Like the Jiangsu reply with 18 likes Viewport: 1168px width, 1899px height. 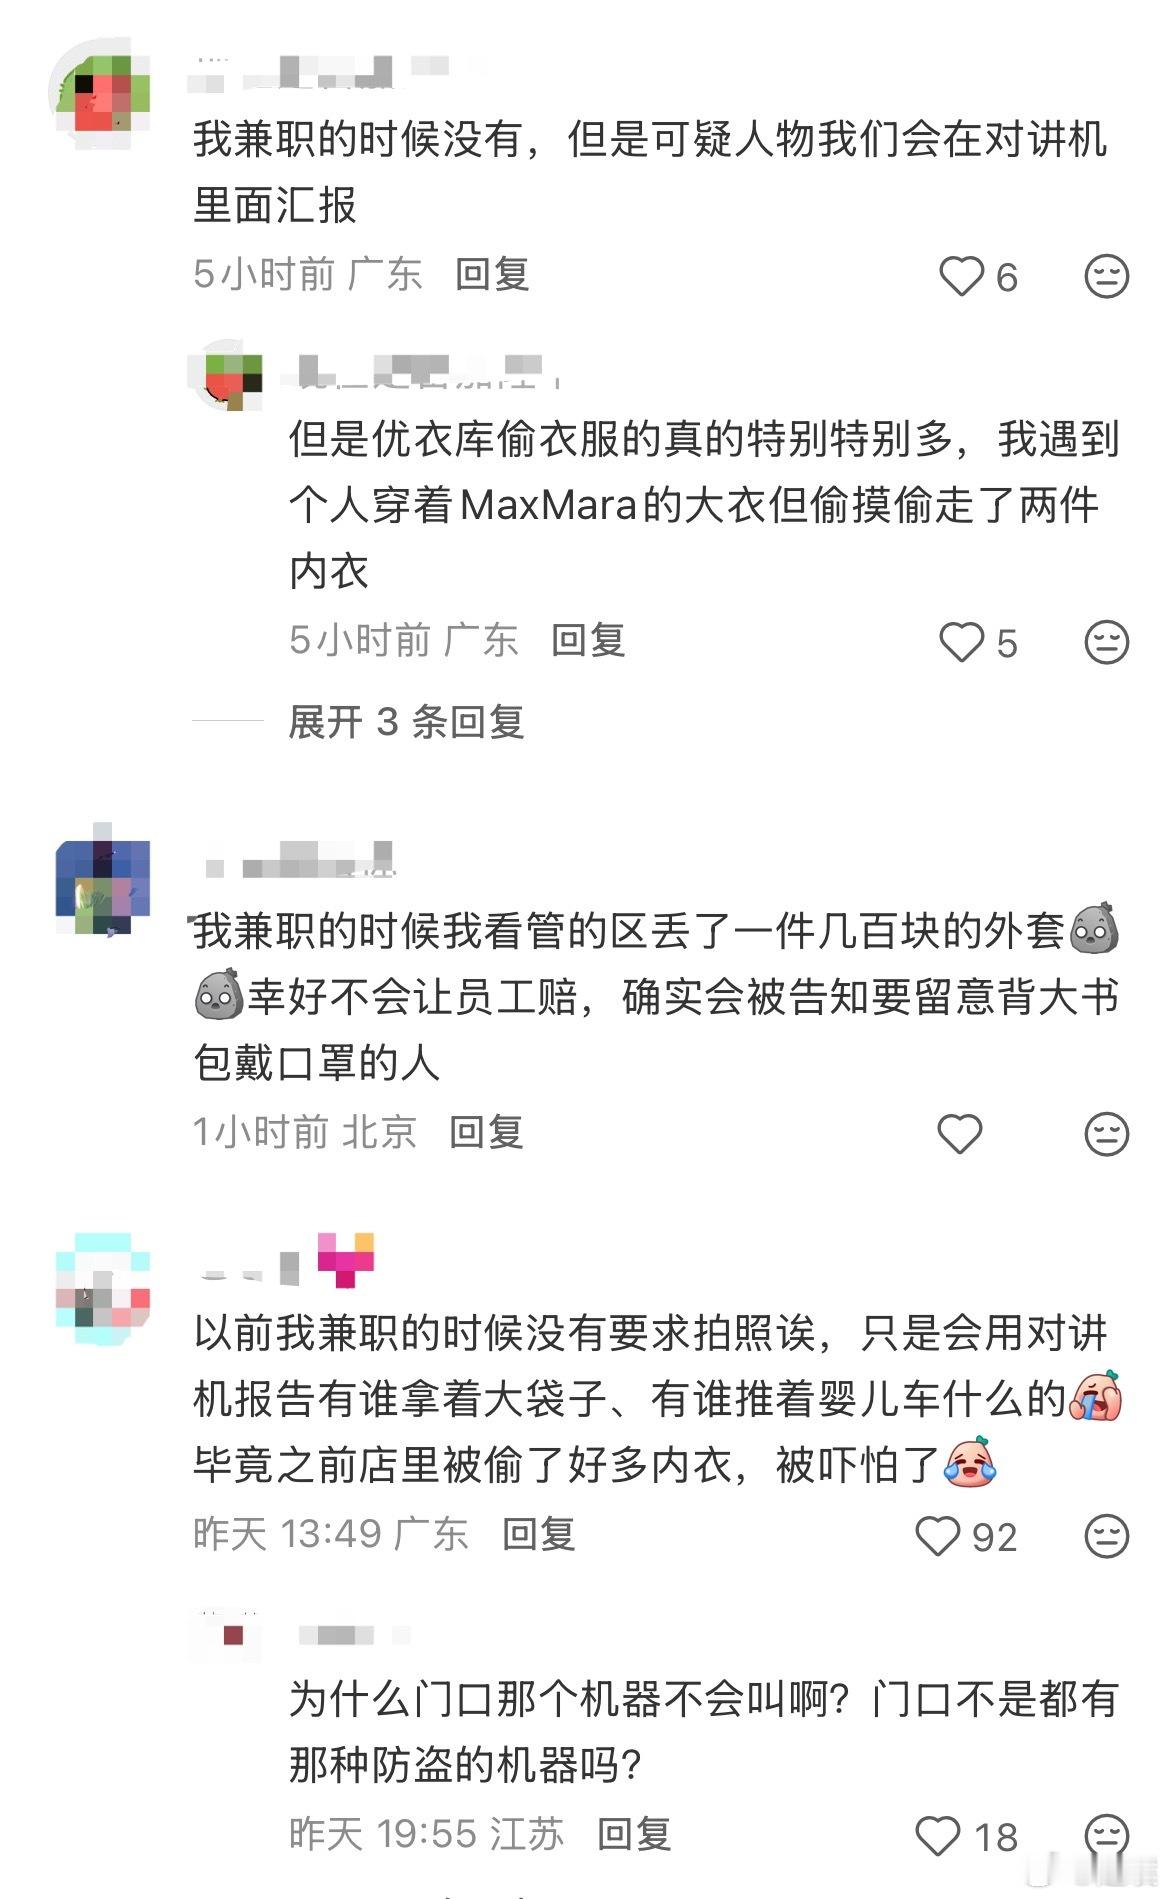click(938, 1836)
